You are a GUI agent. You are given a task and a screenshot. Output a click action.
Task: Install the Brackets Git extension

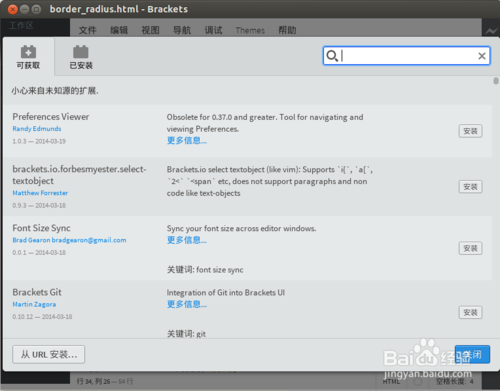point(470,312)
